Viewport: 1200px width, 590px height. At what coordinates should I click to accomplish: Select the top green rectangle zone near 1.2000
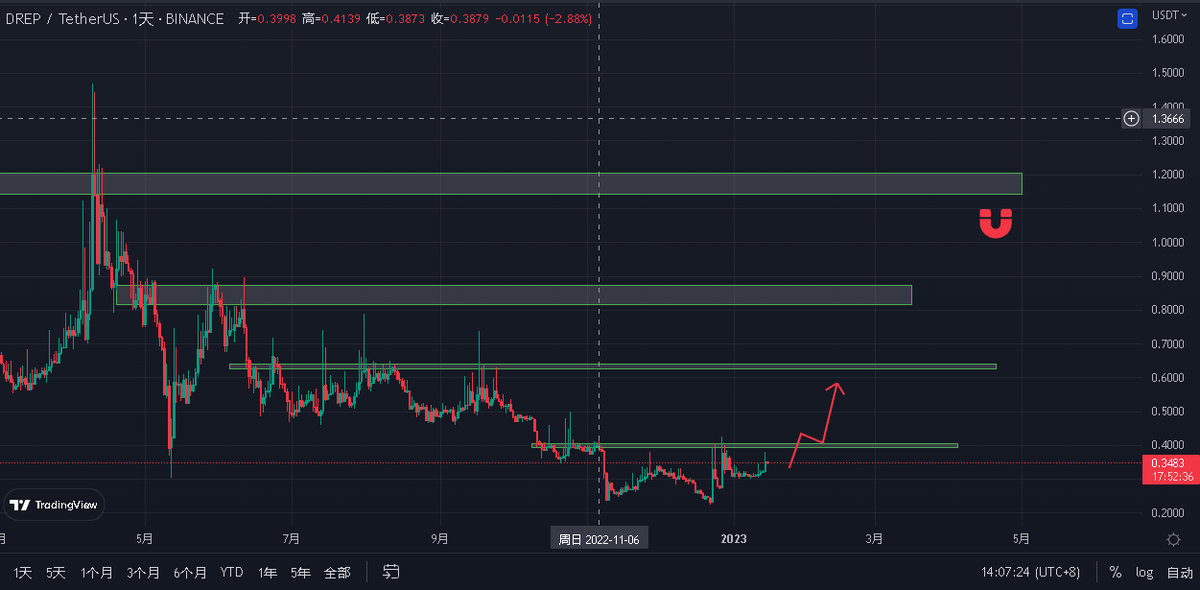pos(511,183)
